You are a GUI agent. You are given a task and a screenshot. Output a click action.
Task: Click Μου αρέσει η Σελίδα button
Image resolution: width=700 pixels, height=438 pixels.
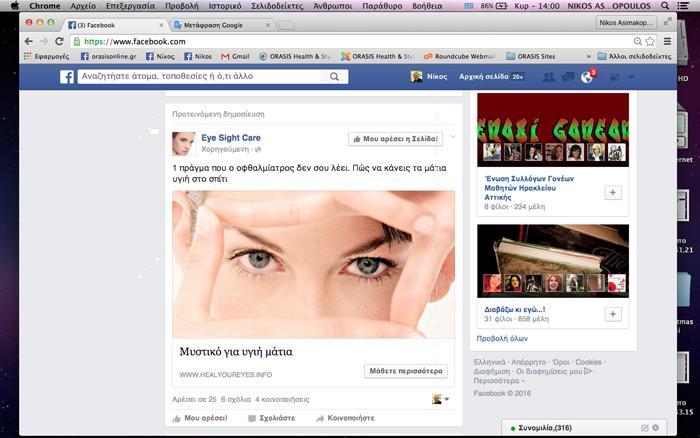pyautogui.click(x=396, y=139)
